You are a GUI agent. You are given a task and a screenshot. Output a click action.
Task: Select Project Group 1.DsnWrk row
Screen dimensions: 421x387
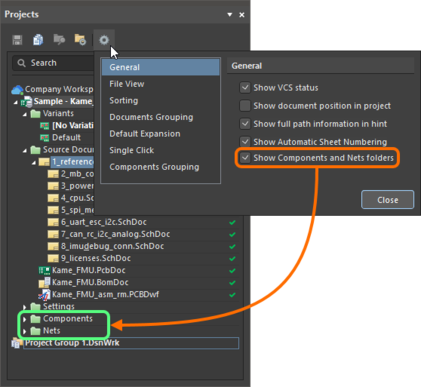point(131,343)
